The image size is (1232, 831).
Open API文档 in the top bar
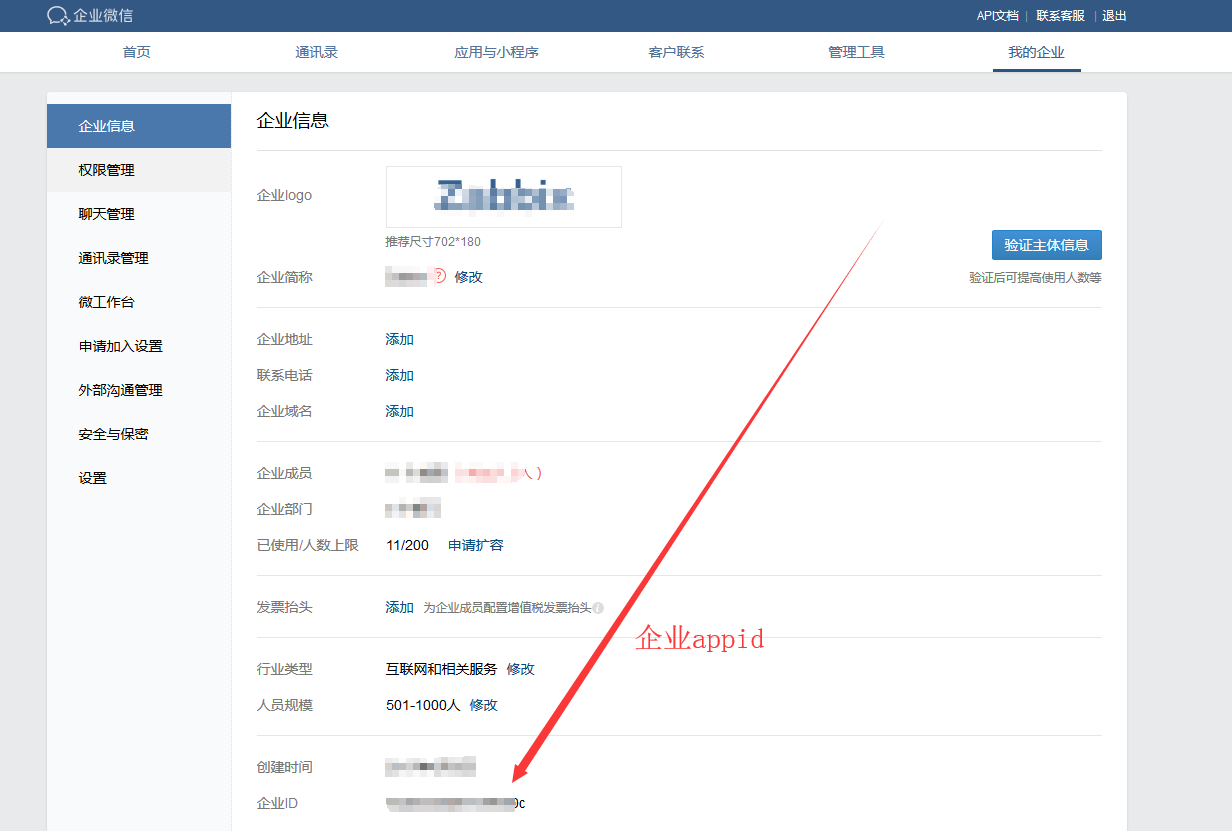click(997, 16)
